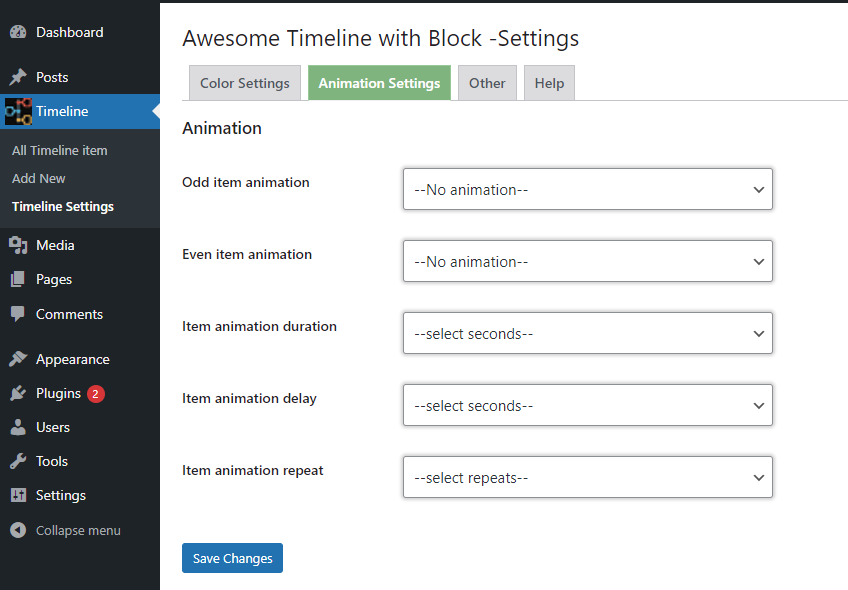
Task: Open the Timeline menu item
Action: click(80, 111)
